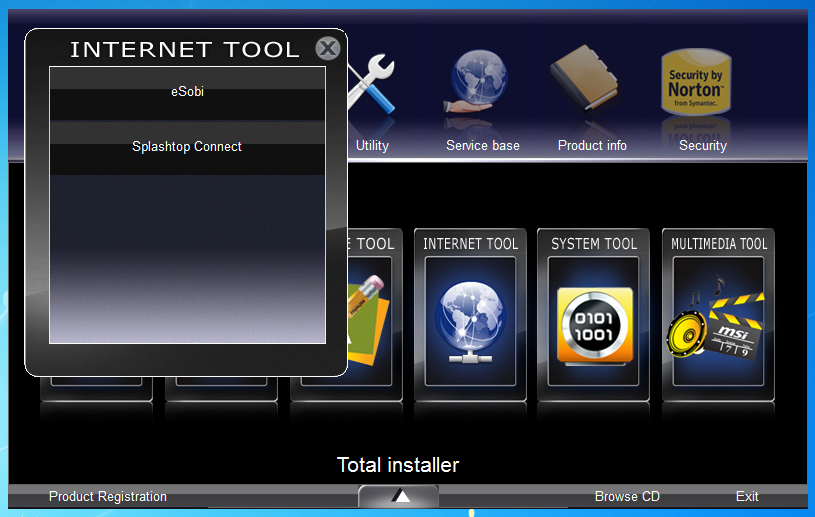Expand the bottom panel with up arrow
815x517 pixels.
399,496
